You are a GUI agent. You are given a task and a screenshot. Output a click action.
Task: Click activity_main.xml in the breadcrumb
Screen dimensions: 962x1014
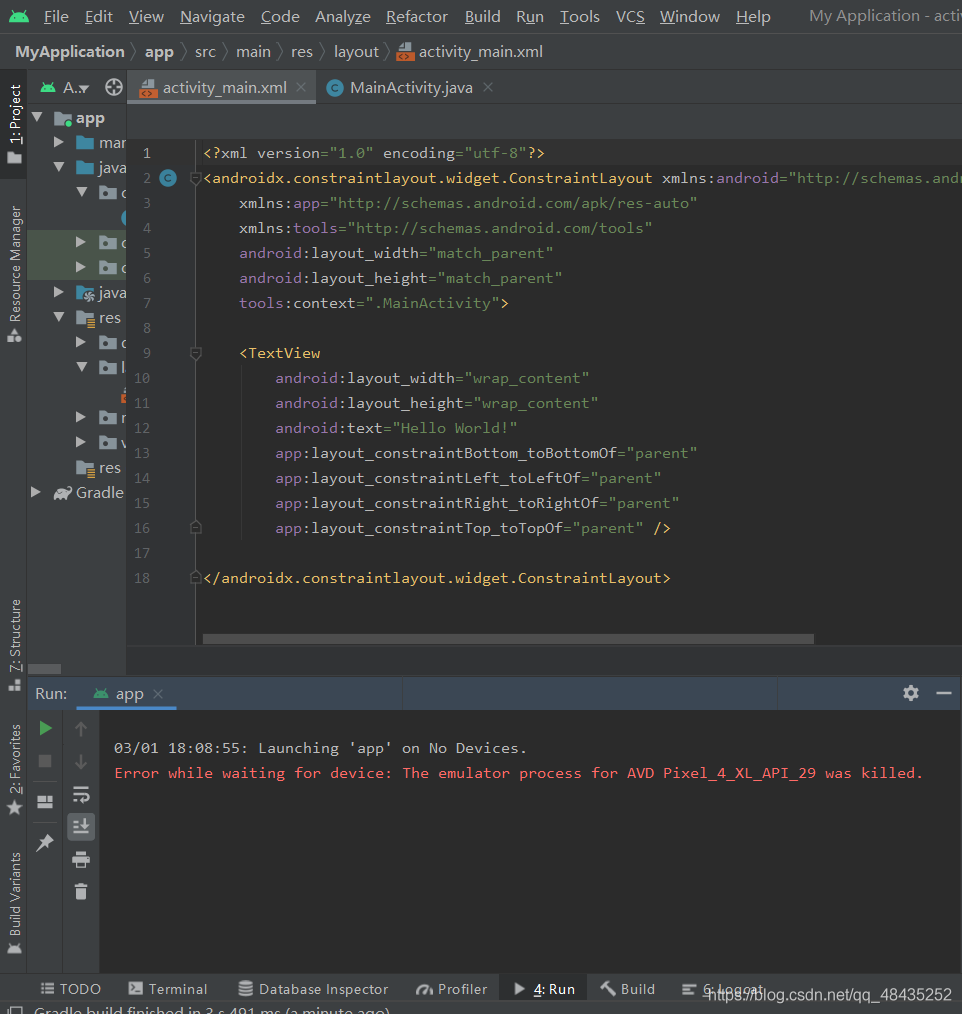[x=470, y=52]
